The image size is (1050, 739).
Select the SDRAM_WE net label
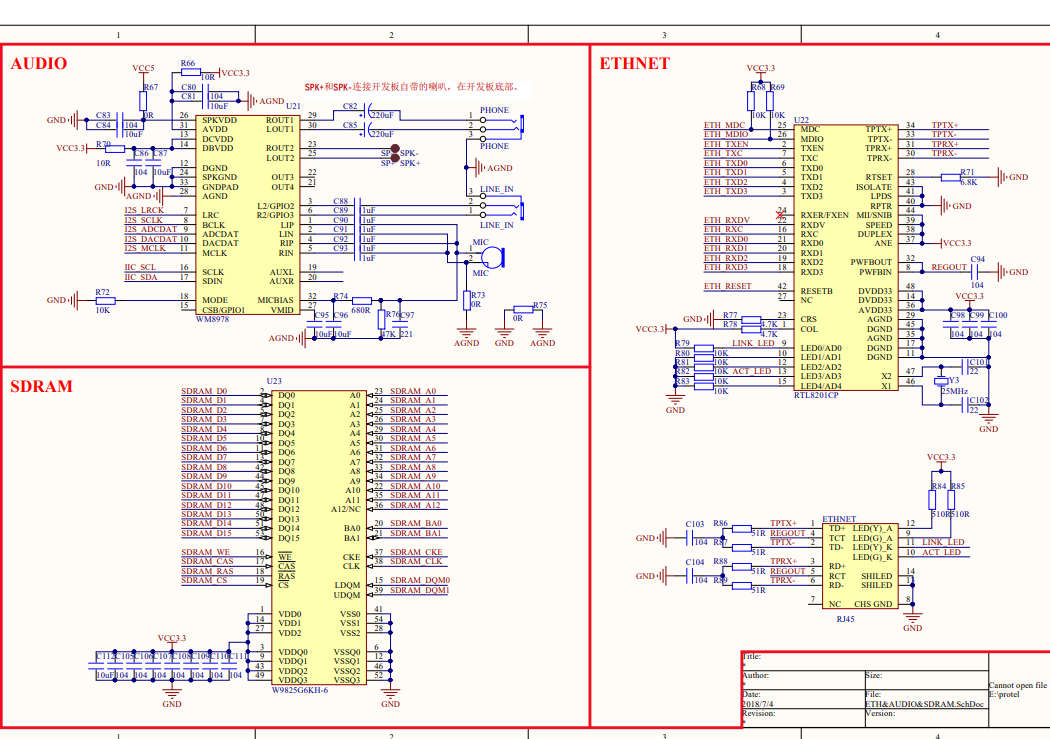tap(206, 552)
